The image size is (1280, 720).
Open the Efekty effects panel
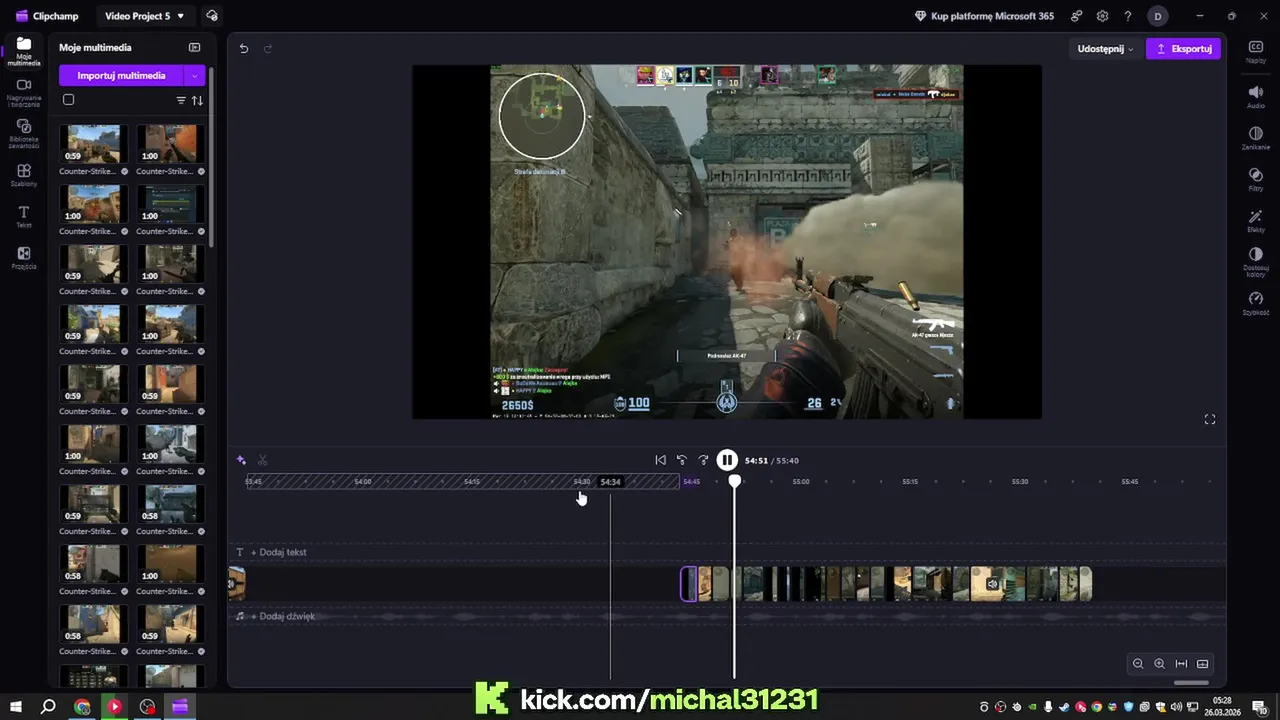[x=1256, y=221]
